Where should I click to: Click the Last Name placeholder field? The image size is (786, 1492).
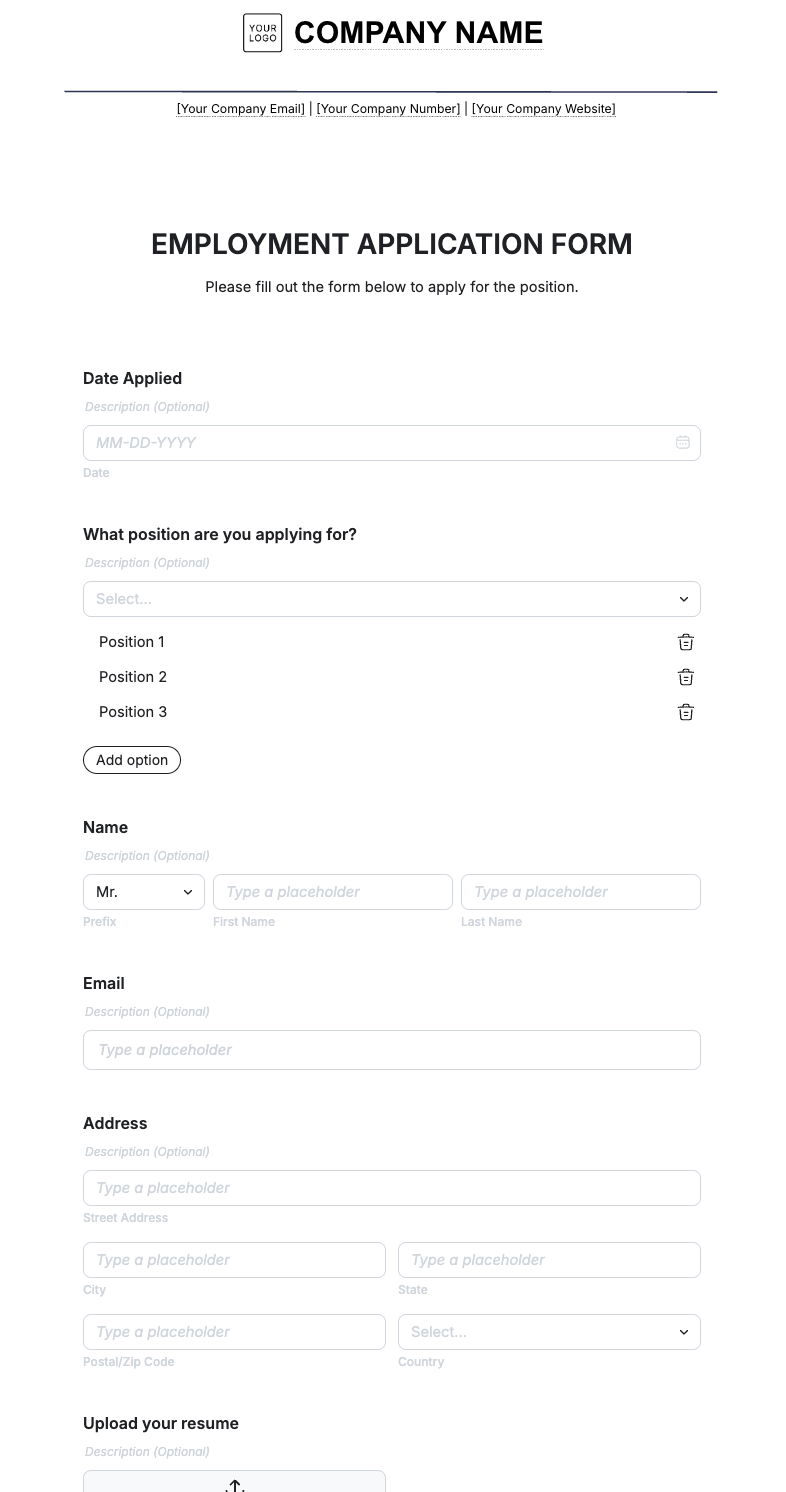[580, 891]
